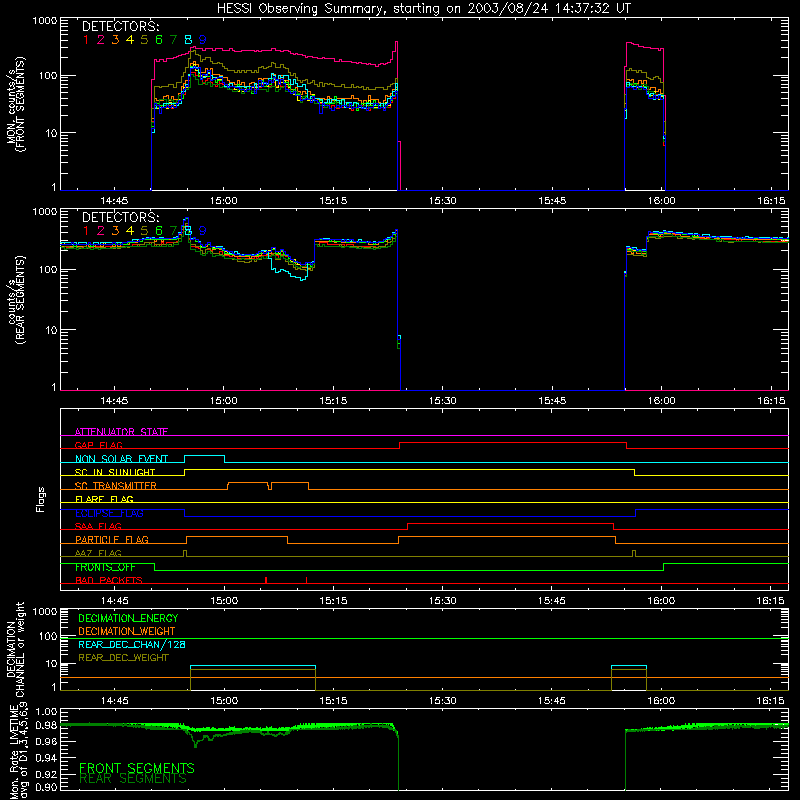Viewport: 800px width, 800px height.
Task: Select detector 5 label in front segments legend
Action: (144, 40)
